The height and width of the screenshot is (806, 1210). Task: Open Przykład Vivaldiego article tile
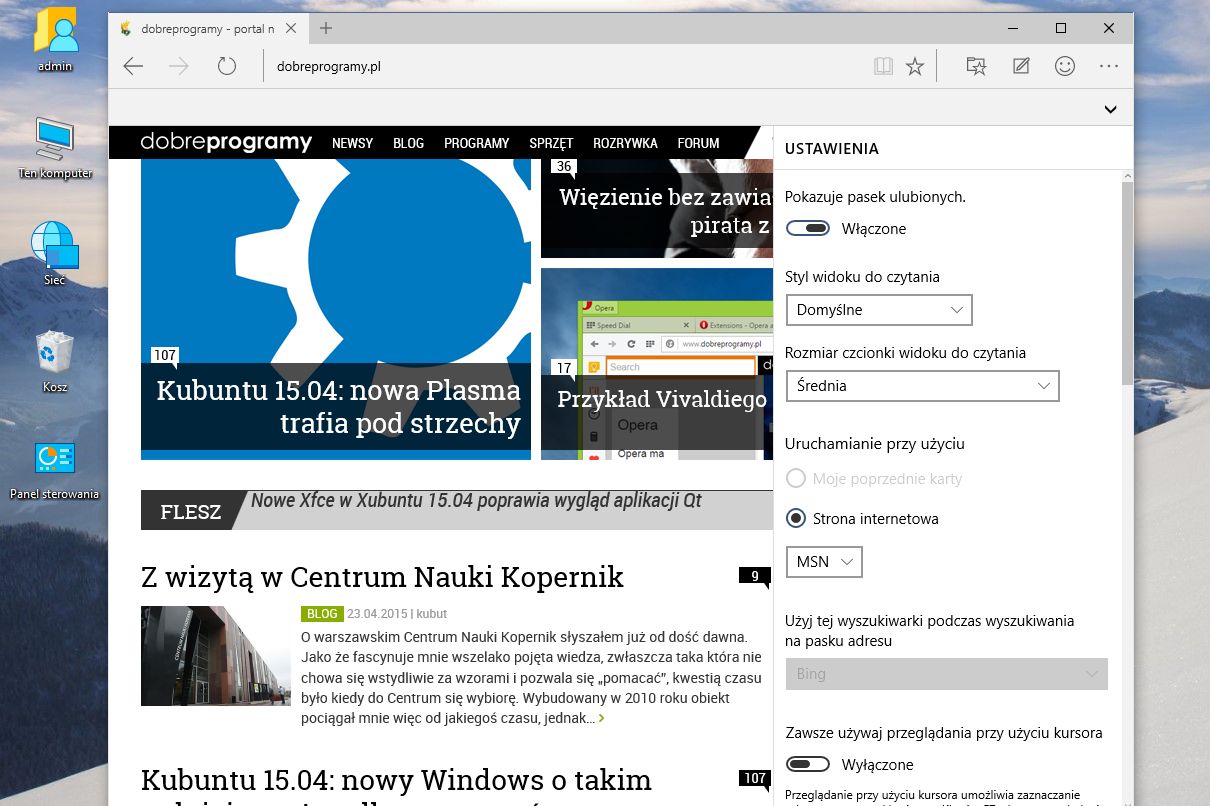point(657,364)
